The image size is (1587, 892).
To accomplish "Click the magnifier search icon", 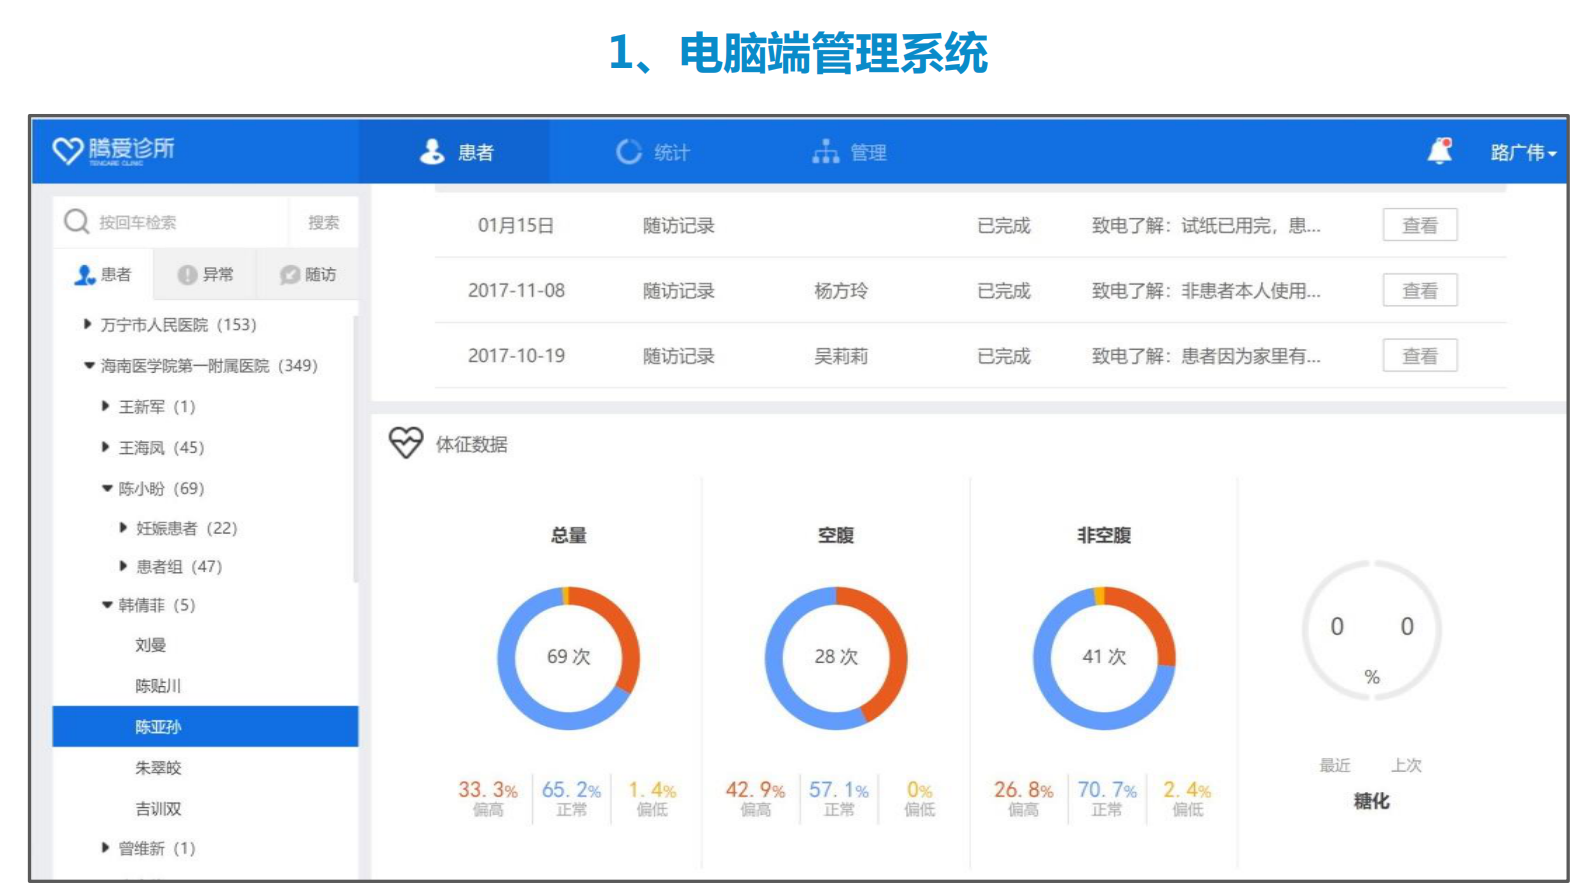I will [77, 222].
